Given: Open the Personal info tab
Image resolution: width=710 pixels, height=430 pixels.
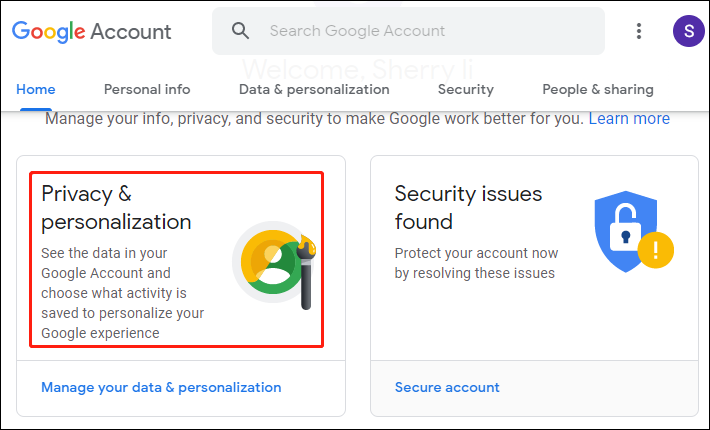Looking at the screenshot, I should pyautogui.click(x=147, y=90).
